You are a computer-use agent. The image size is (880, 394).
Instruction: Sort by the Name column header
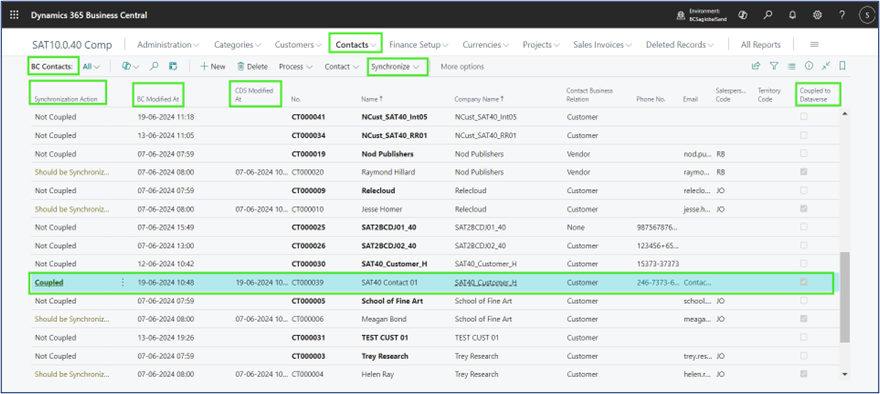tap(372, 99)
